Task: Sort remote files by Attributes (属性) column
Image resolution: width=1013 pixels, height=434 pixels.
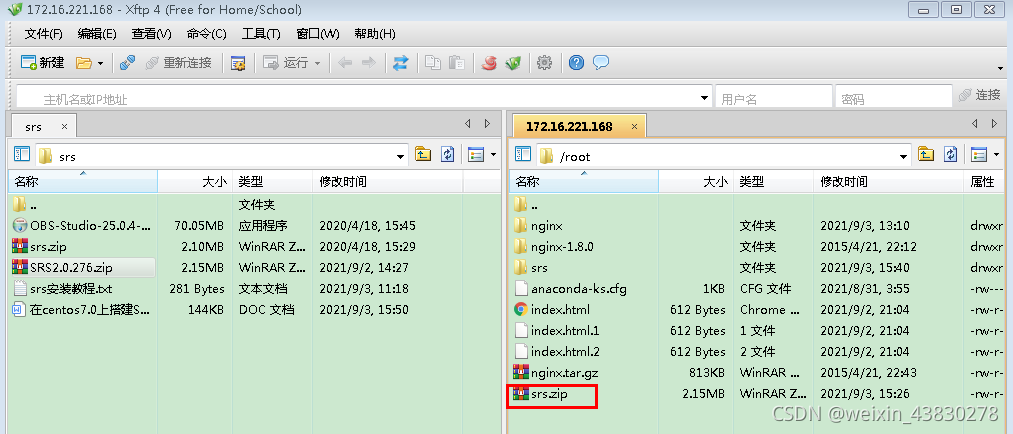Action: pyautogui.click(x=985, y=181)
